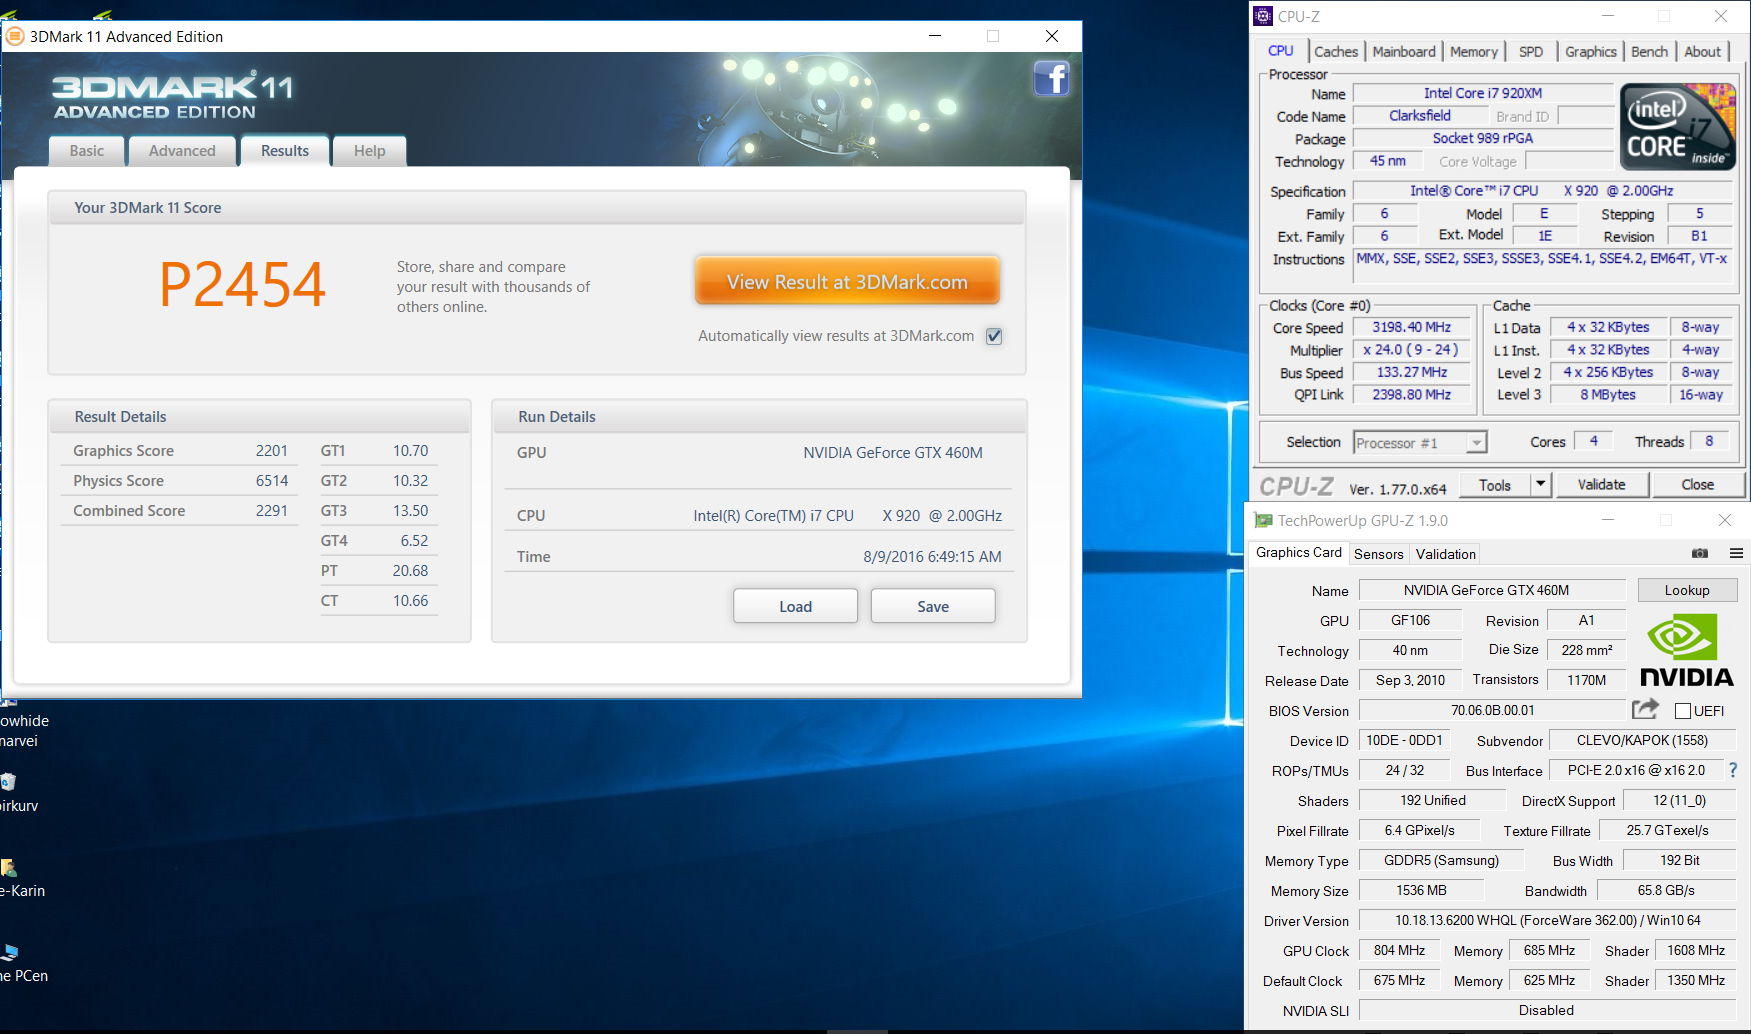Select the CPU tab in CPU-Z

(1281, 51)
